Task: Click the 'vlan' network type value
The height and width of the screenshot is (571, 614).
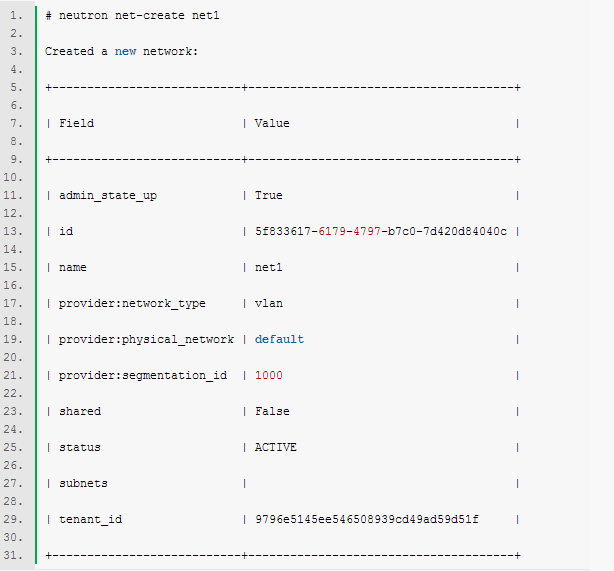Action: pos(269,303)
